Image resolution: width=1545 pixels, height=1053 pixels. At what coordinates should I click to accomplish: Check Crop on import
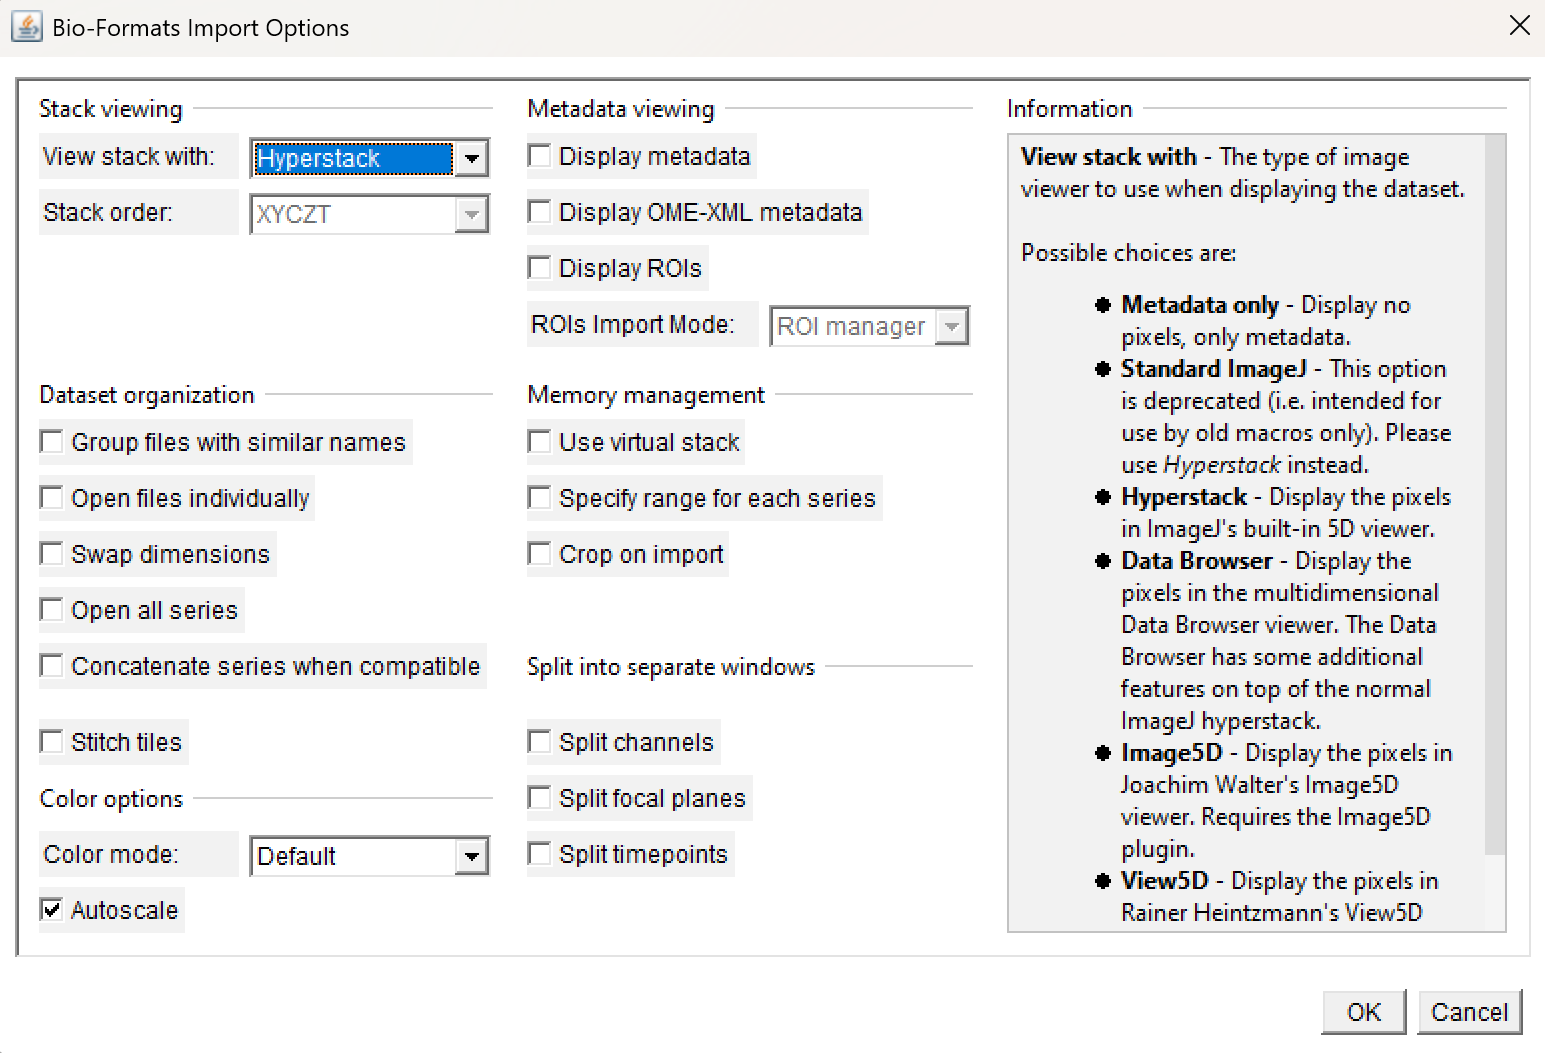pyautogui.click(x=539, y=553)
